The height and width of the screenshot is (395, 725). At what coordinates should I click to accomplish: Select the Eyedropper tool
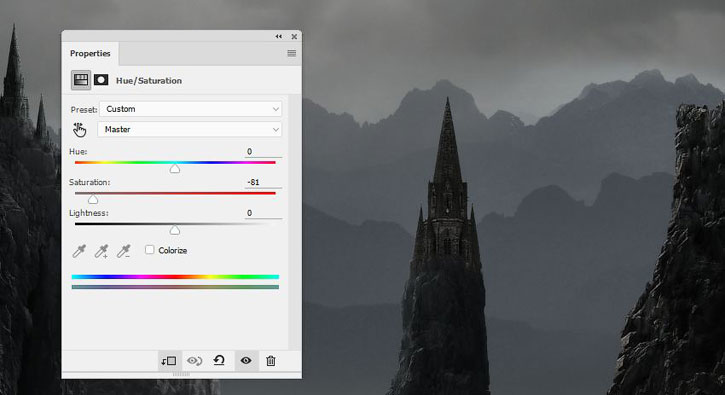tap(79, 251)
